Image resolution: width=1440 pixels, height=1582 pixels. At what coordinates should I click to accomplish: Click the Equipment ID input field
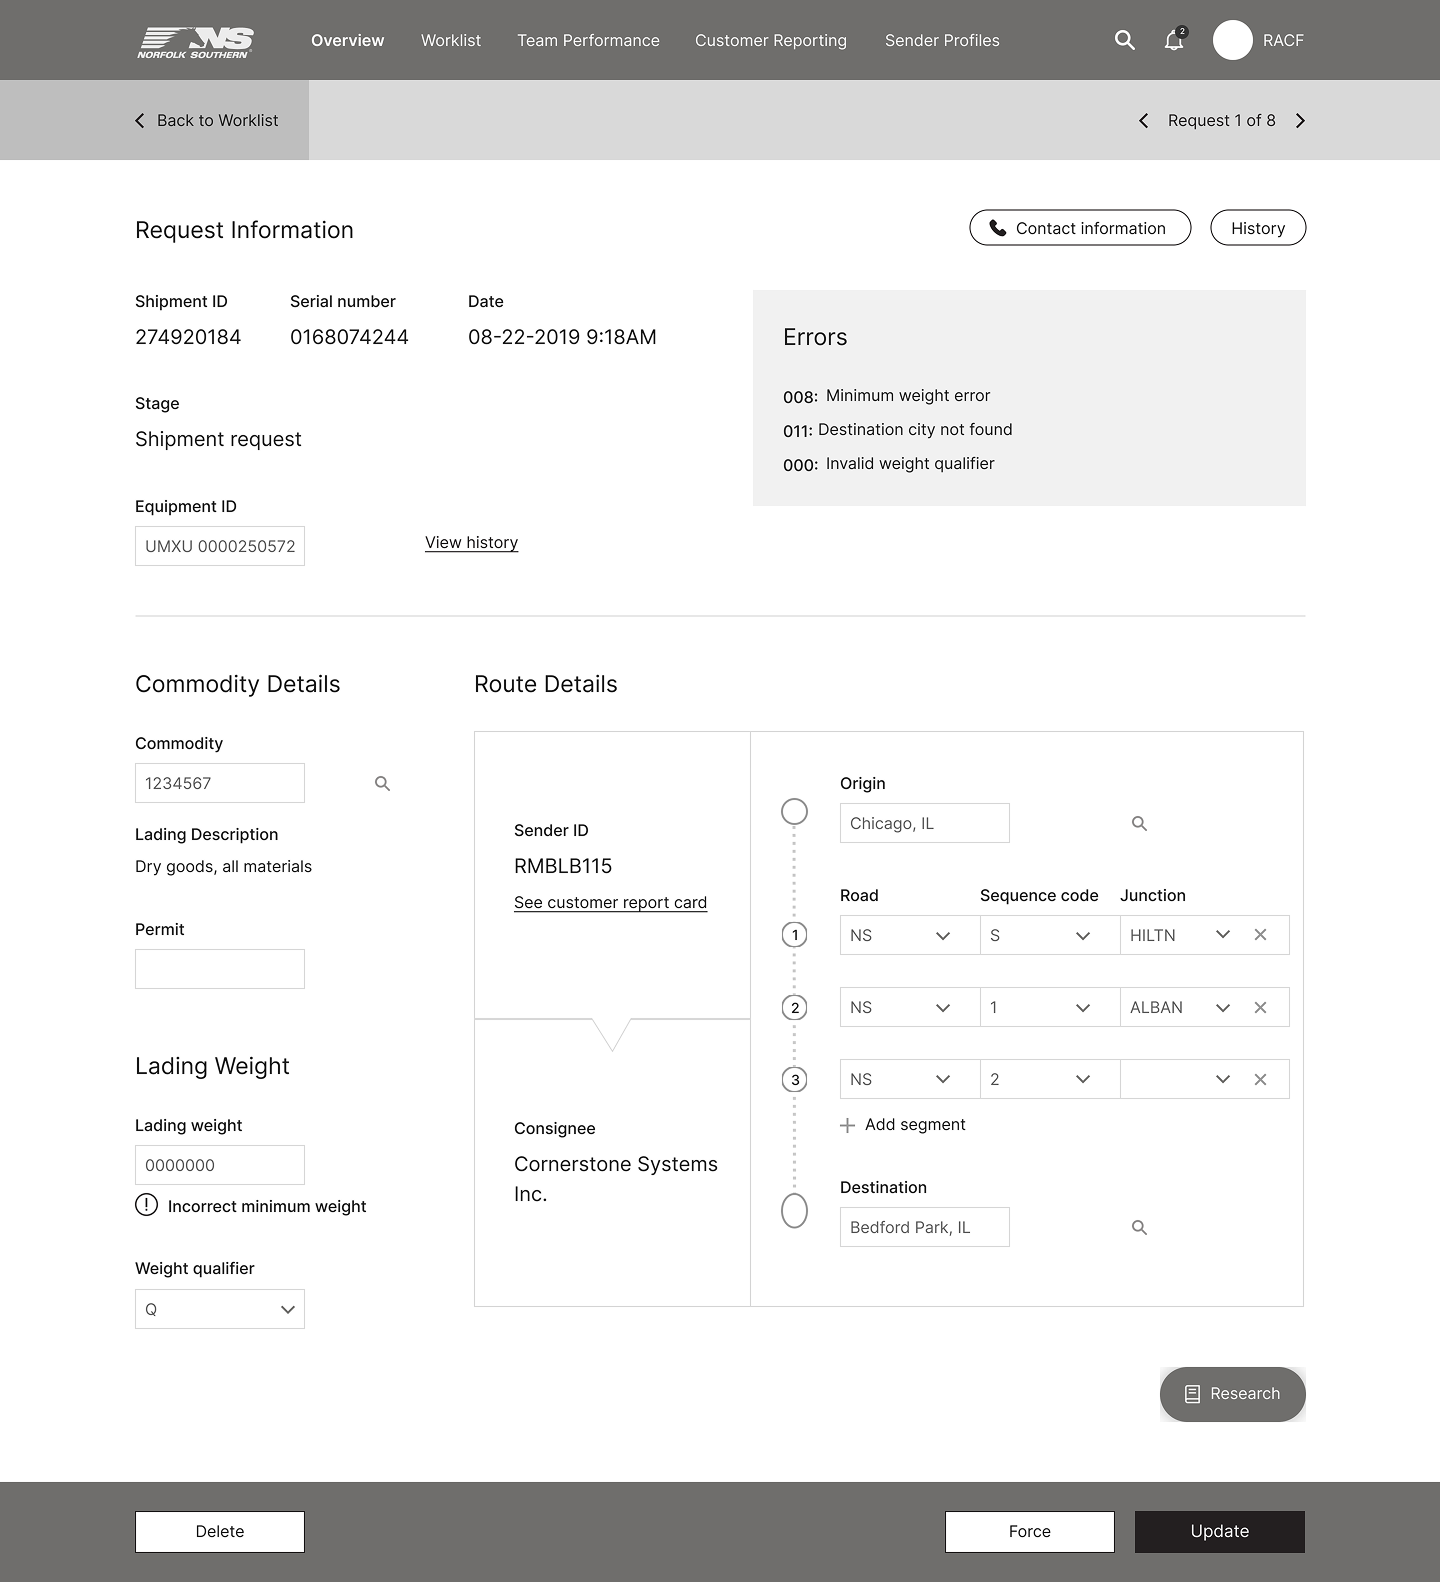[x=220, y=546]
